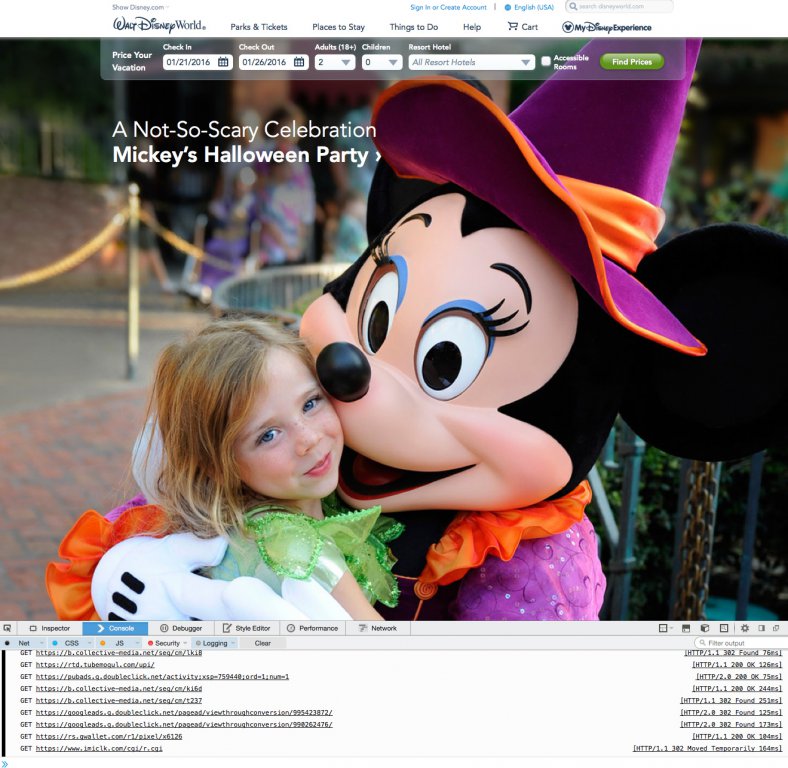Click the frame selector icon in devtools

pyautogui.click(x=664, y=628)
